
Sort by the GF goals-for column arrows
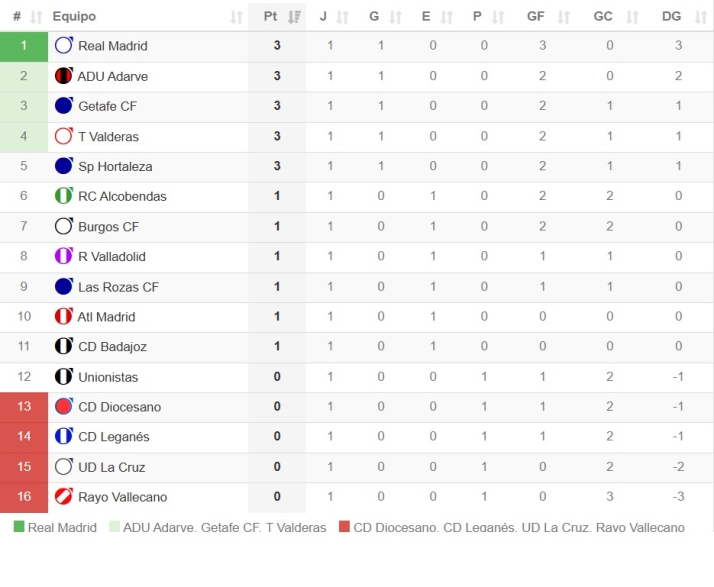pyautogui.click(x=564, y=17)
